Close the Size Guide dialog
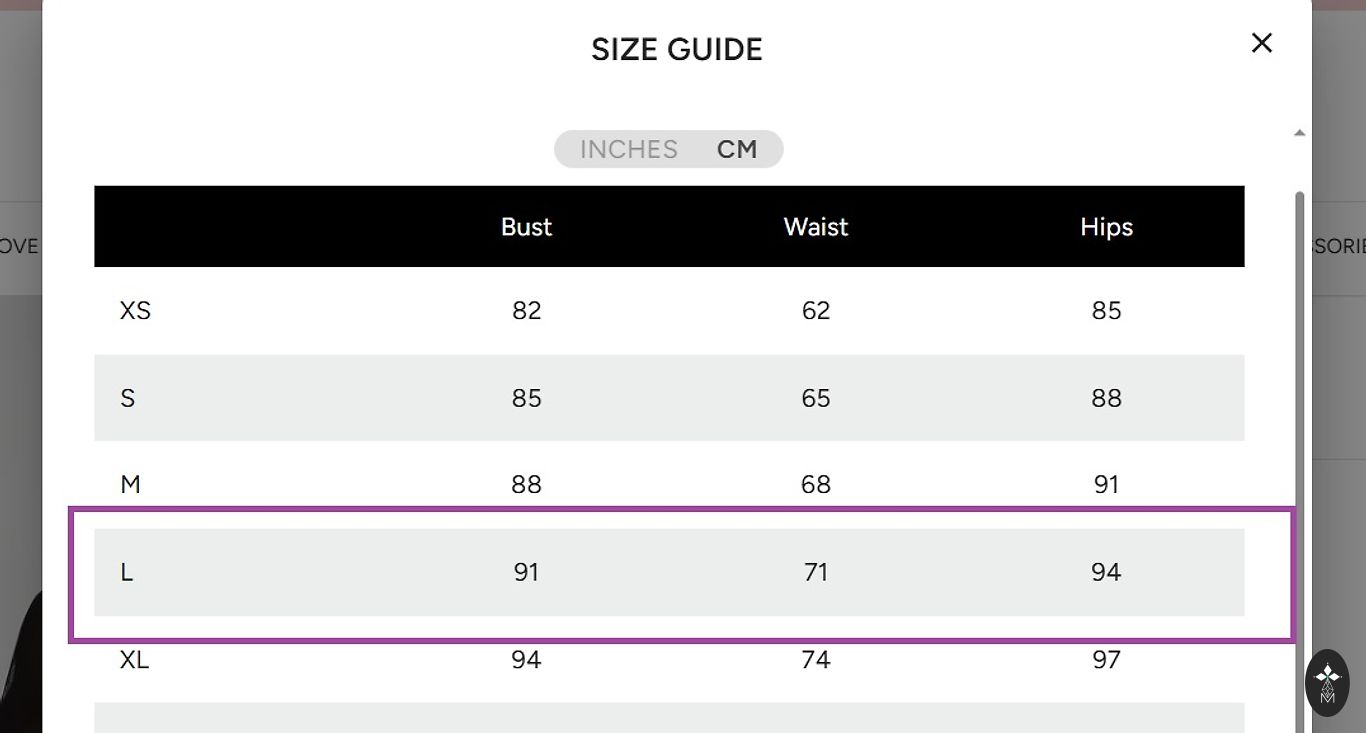The height and width of the screenshot is (733, 1366). 1262,43
